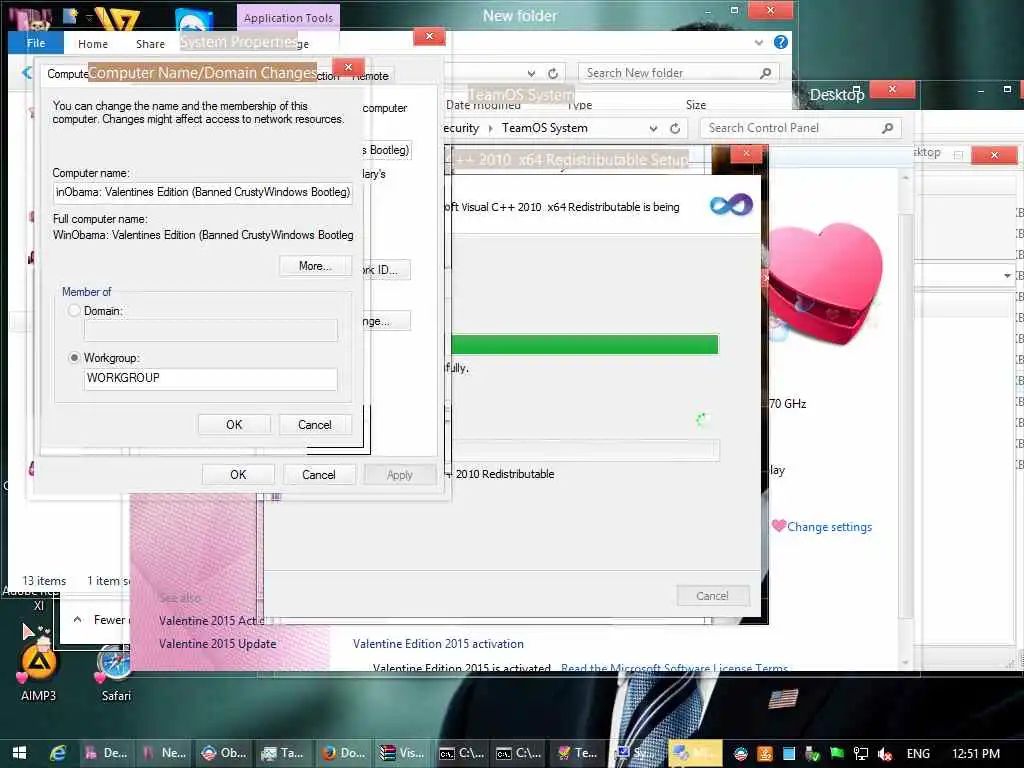Collapse the 'Fewer' details chevron
The image size is (1024, 768).
[78, 619]
